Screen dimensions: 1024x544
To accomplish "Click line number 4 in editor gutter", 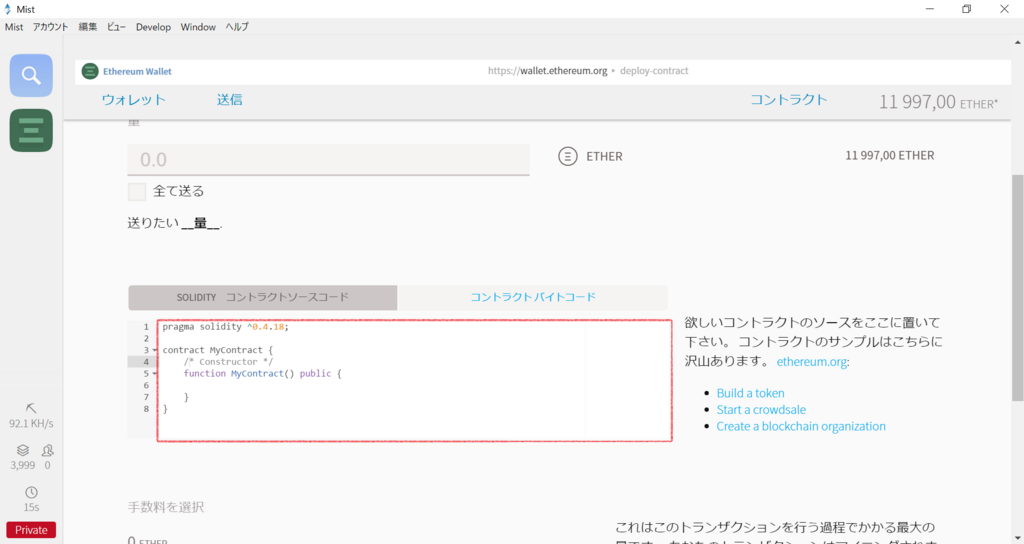I will pos(146,362).
